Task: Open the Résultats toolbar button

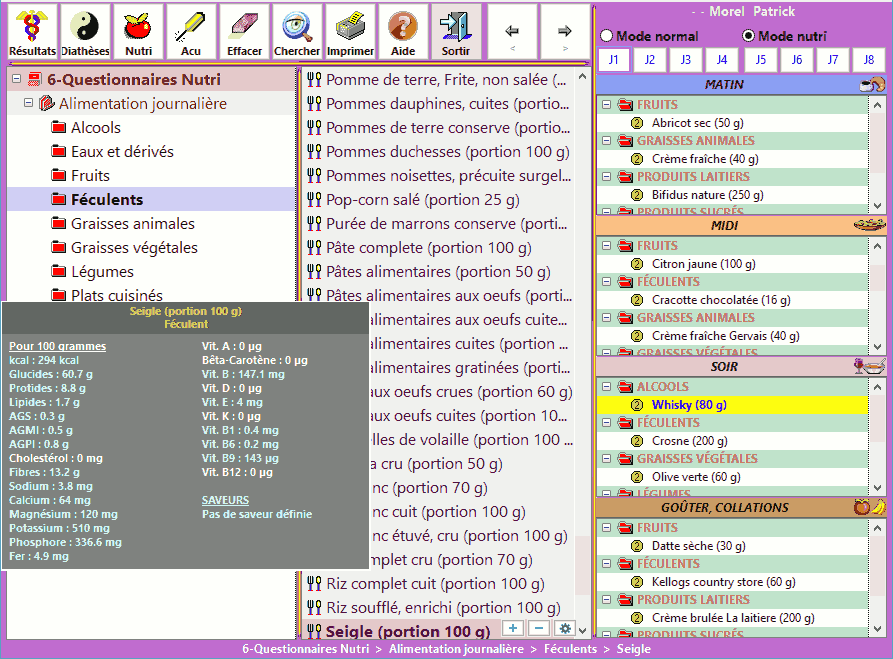Action: click(x=32, y=31)
